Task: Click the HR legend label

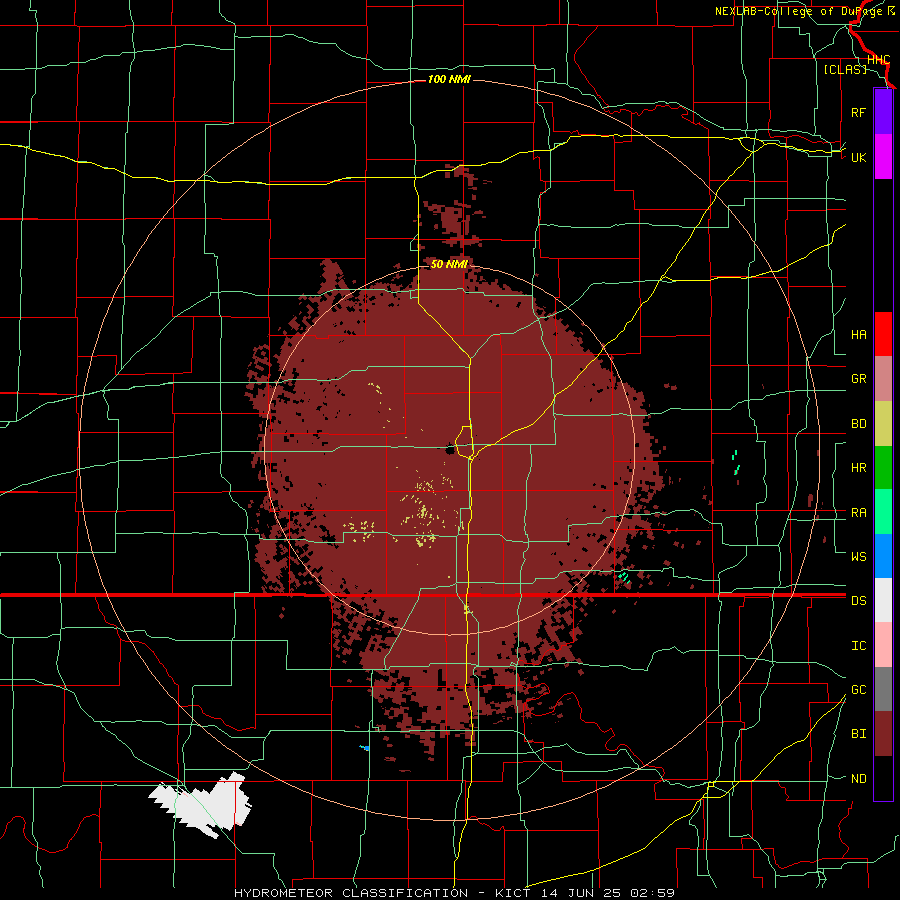Action: 858,468
